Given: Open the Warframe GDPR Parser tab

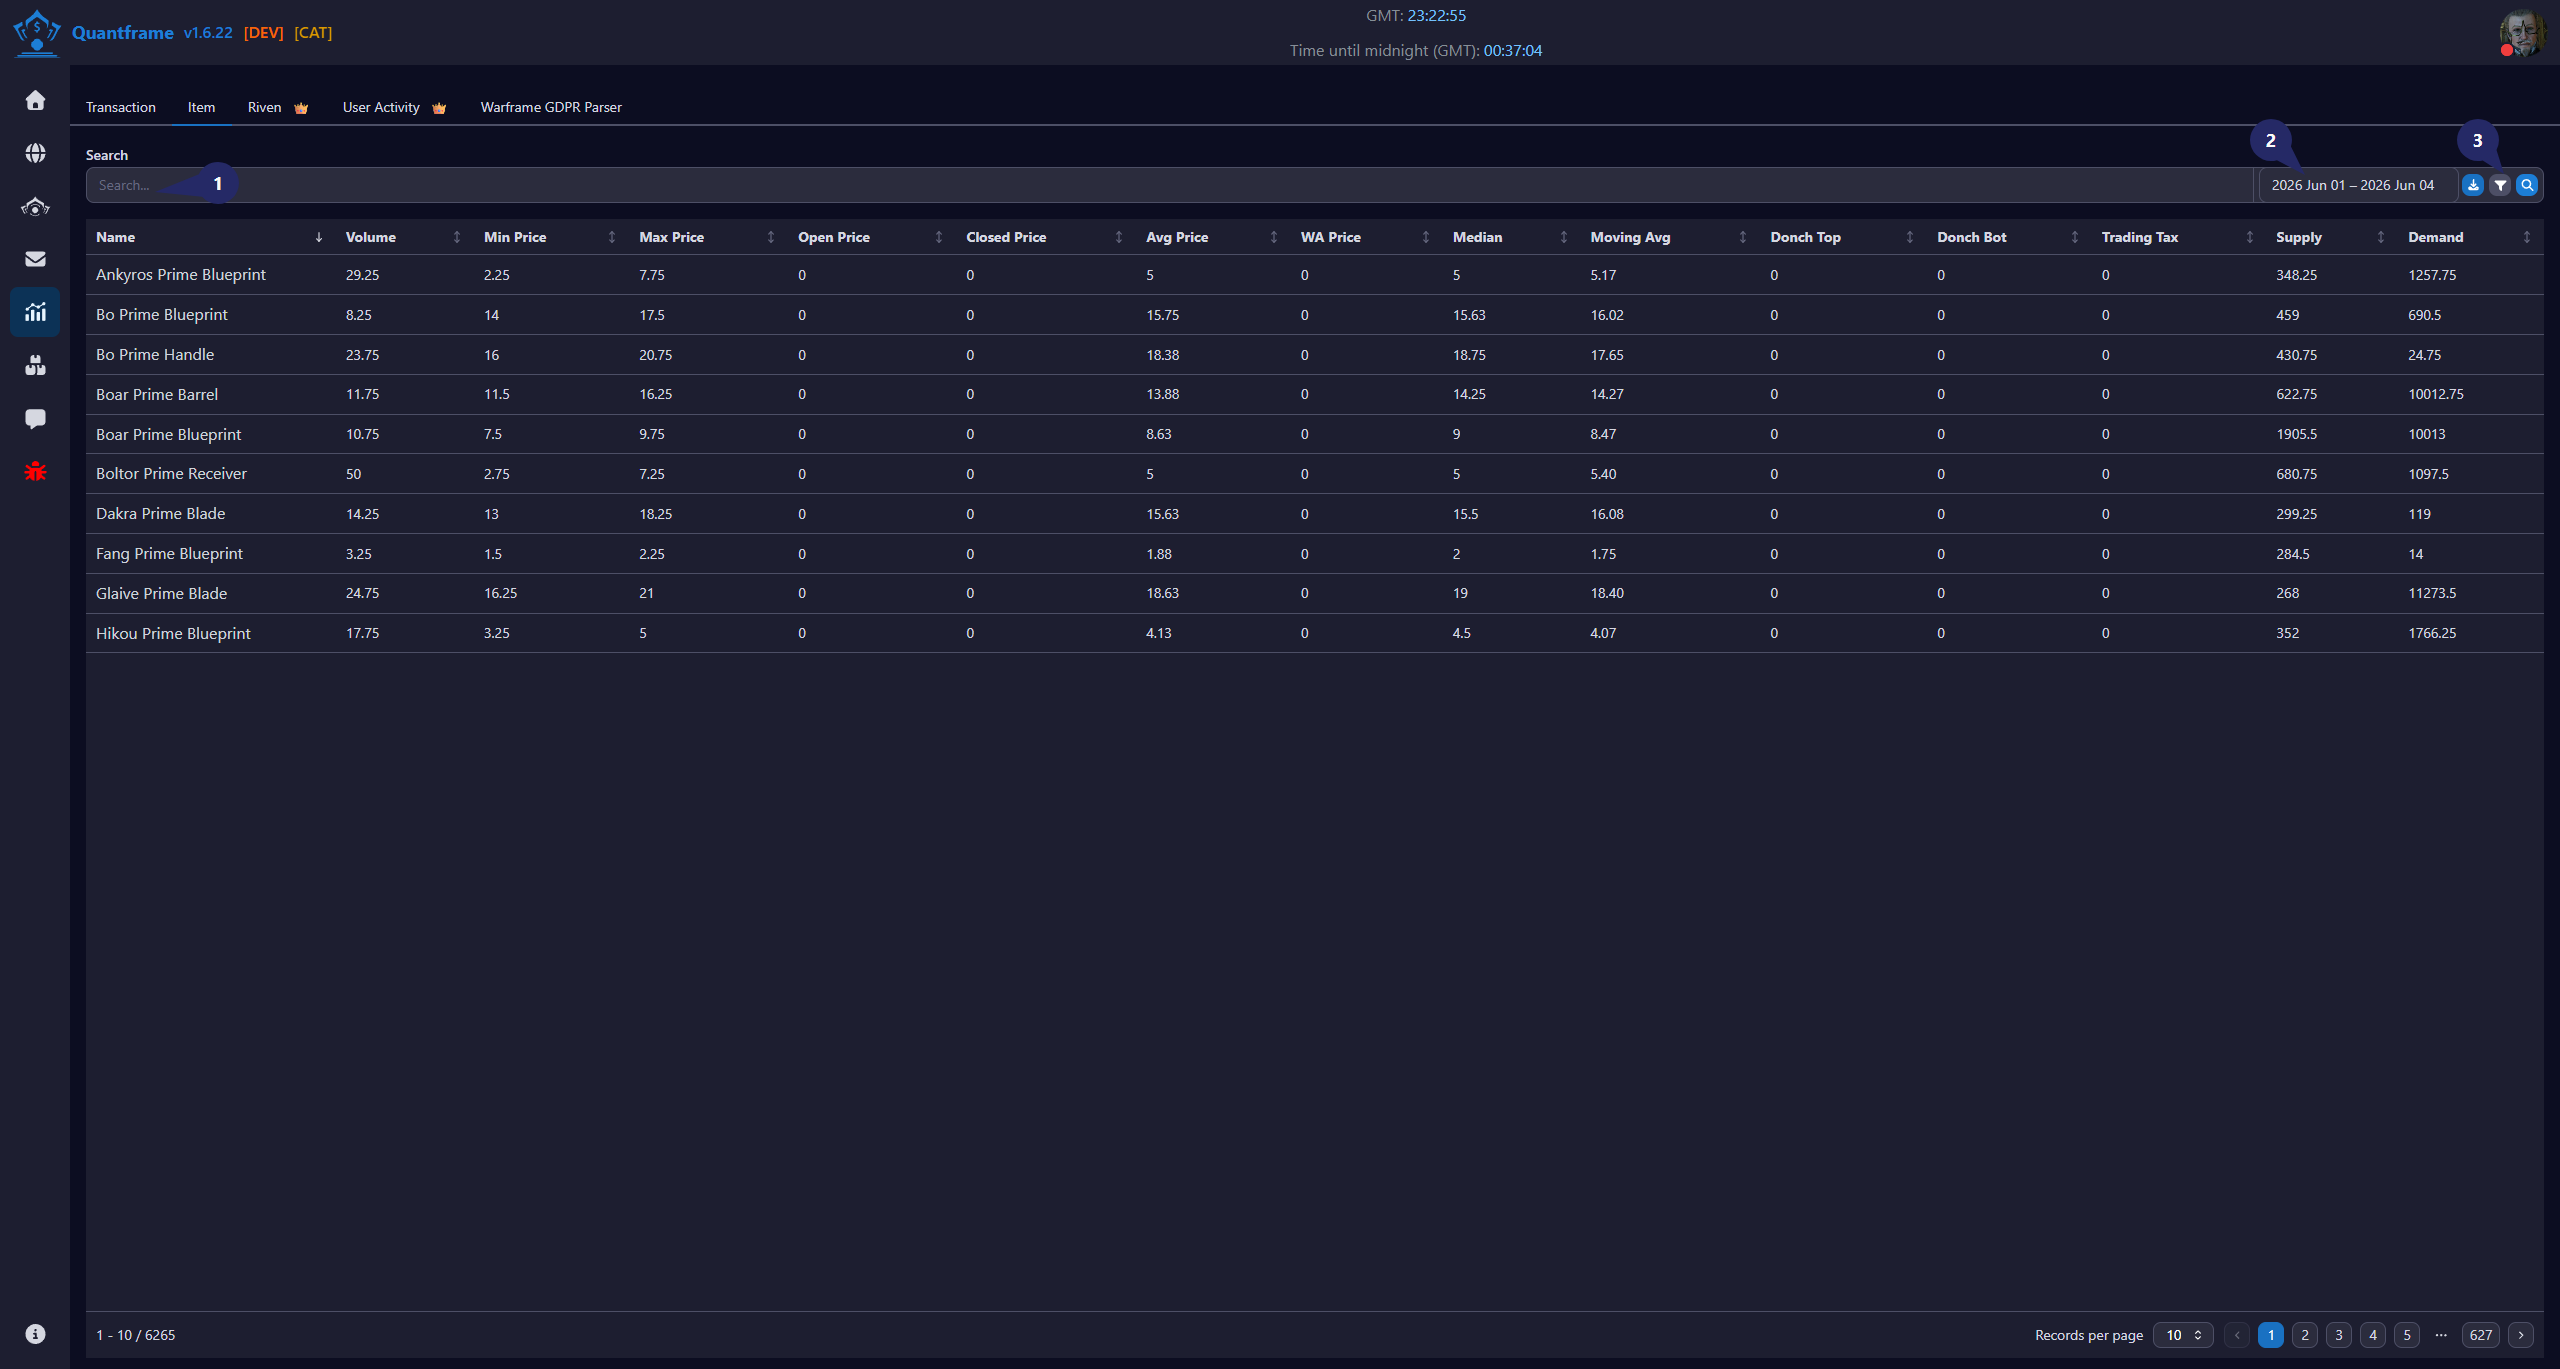Looking at the screenshot, I should tap(551, 107).
